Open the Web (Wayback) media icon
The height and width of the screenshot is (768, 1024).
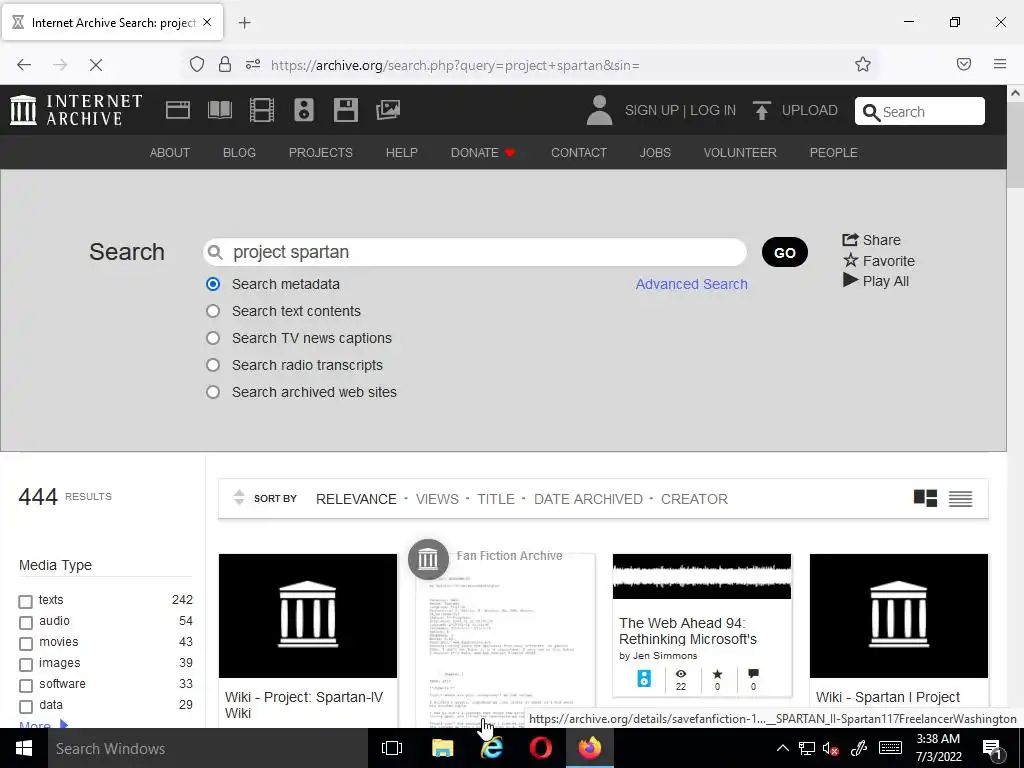pyautogui.click(x=178, y=110)
